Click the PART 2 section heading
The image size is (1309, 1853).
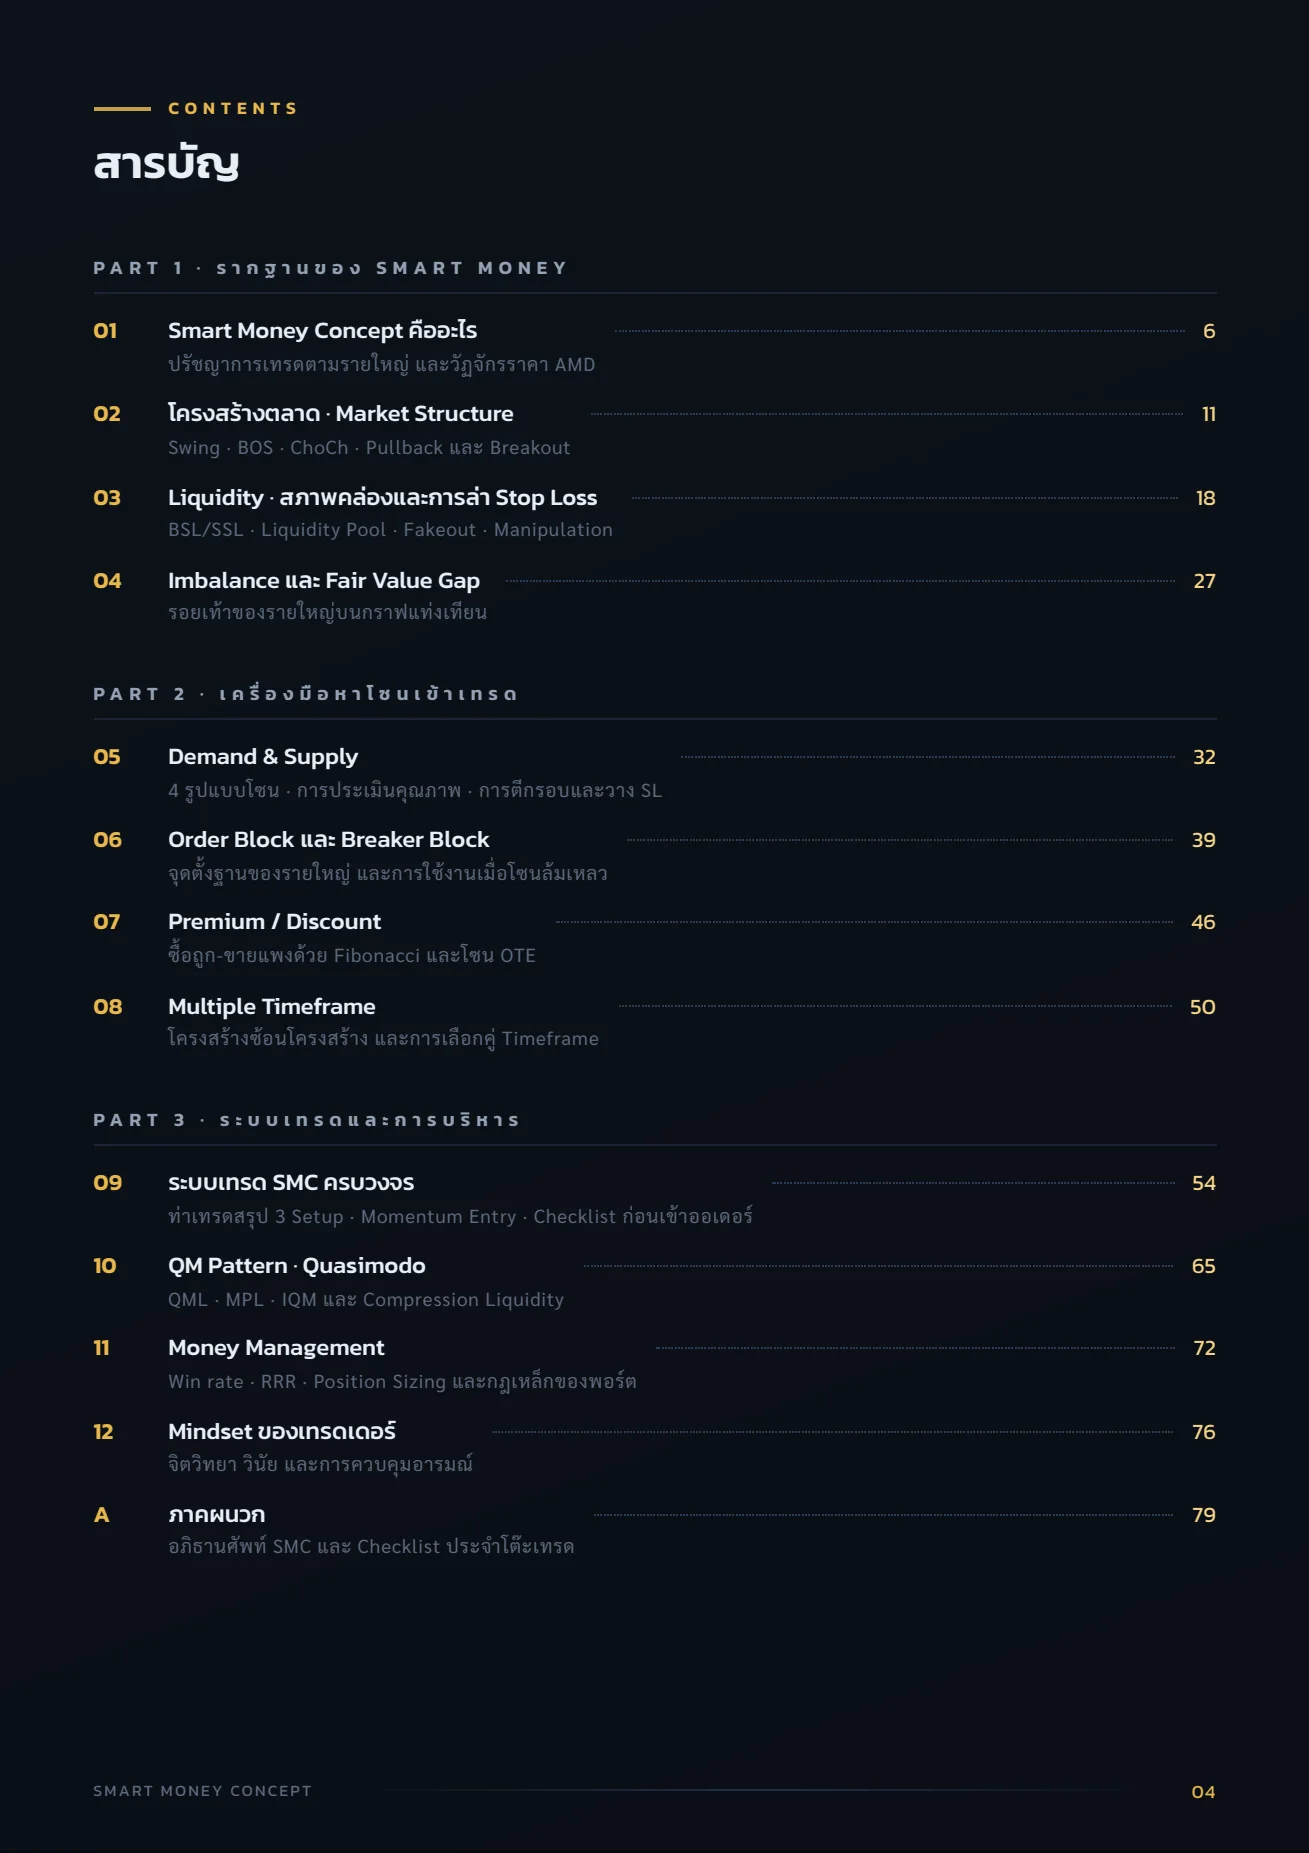click(305, 694)
